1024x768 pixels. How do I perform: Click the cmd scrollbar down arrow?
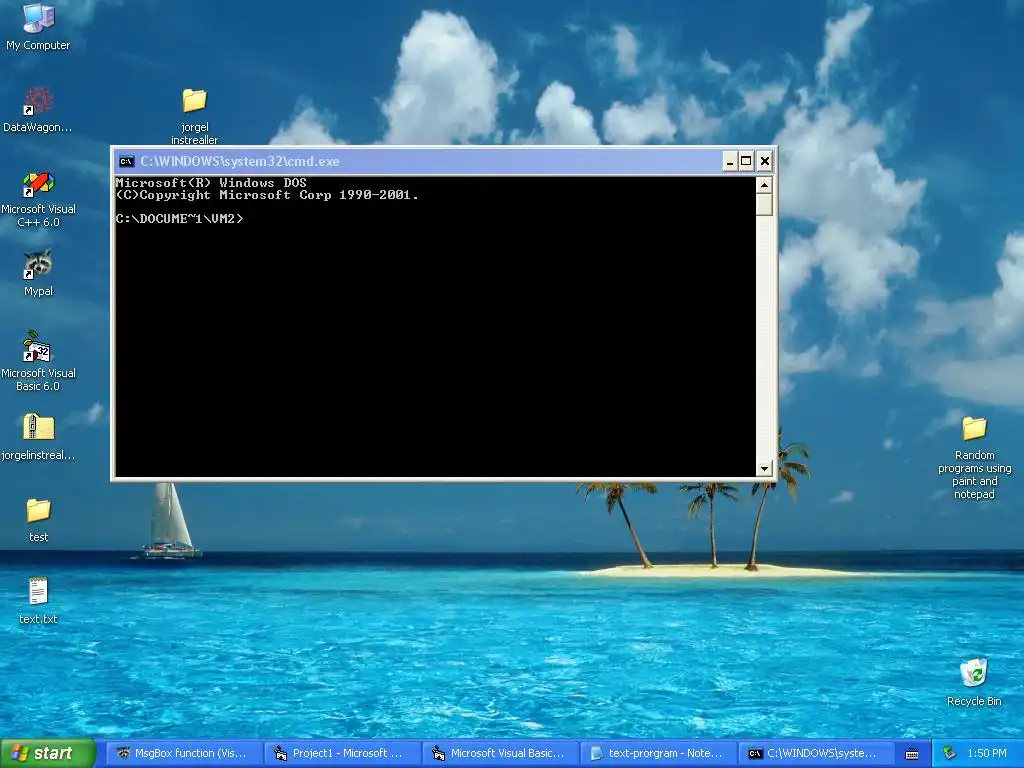pyautogui.click(x=764, y=468)
